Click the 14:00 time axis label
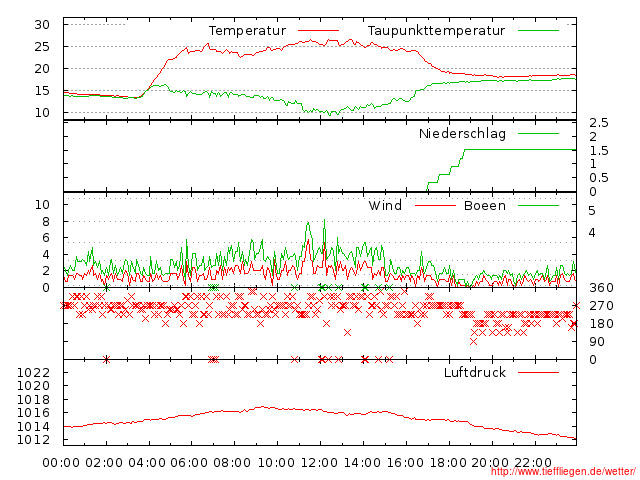This screenshot has width=640, height=480. [x=362, y=462]
